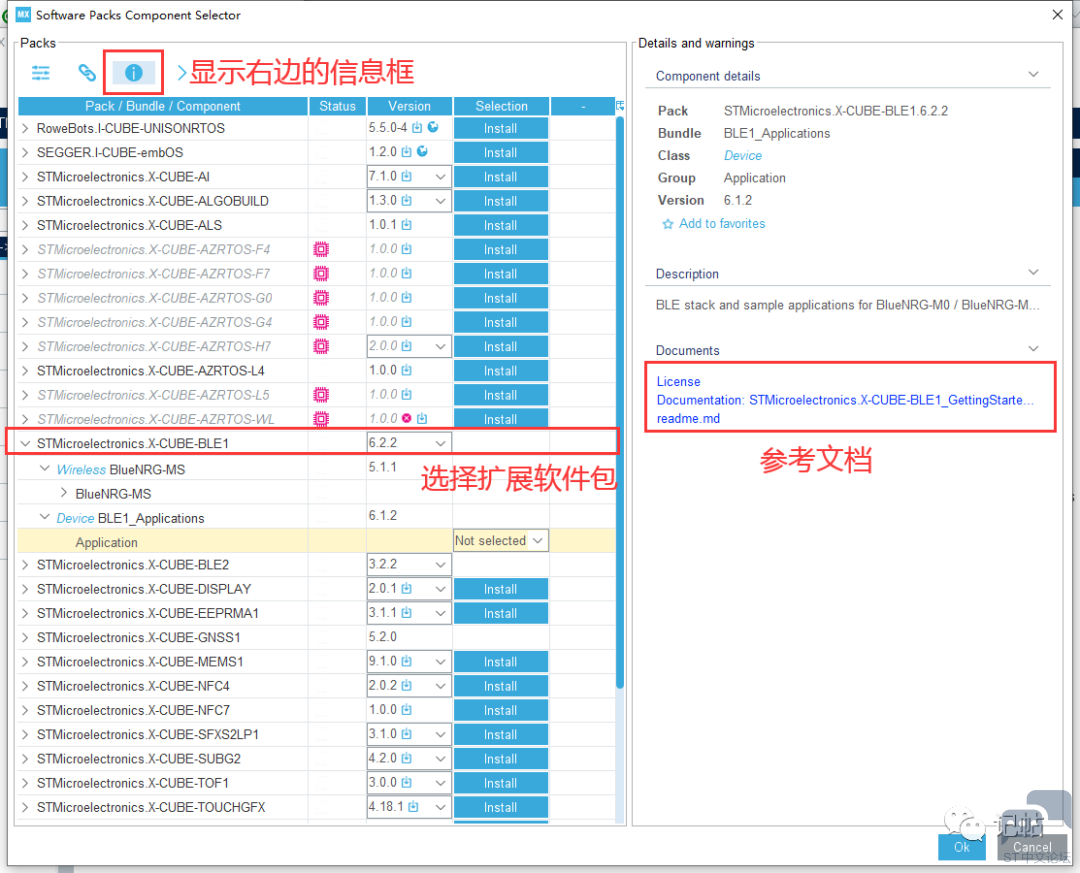Viewport: 1080px width, 873px height.
Task: Select STMicroelectronics.X-CUBE-BLE2 row
Action: (317, 565)
